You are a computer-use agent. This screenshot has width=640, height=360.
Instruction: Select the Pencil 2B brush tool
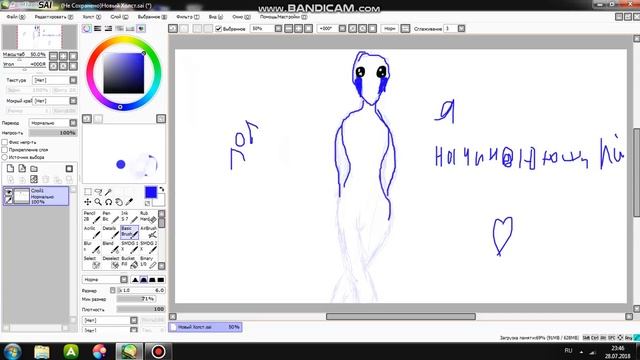coord(92,217)
